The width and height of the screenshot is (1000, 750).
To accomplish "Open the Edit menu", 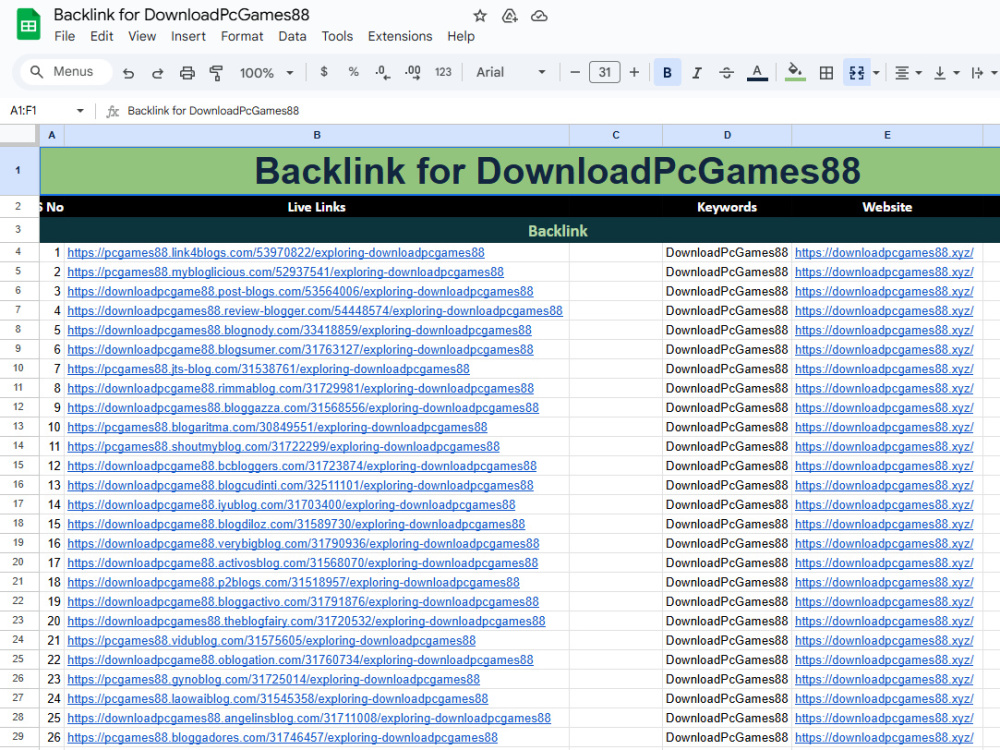I will click(x=101, y=36).
